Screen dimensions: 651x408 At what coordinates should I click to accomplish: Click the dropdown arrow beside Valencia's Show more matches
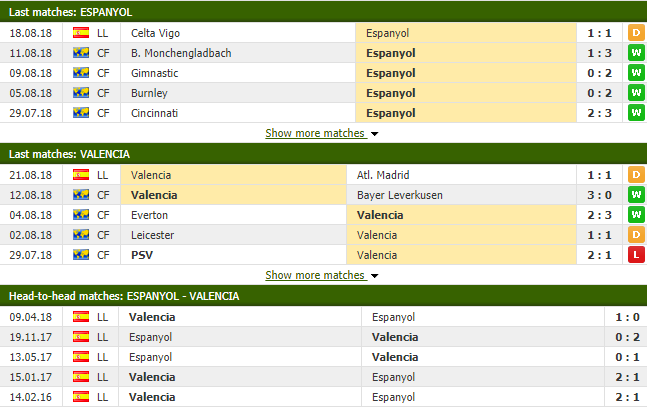374,276
